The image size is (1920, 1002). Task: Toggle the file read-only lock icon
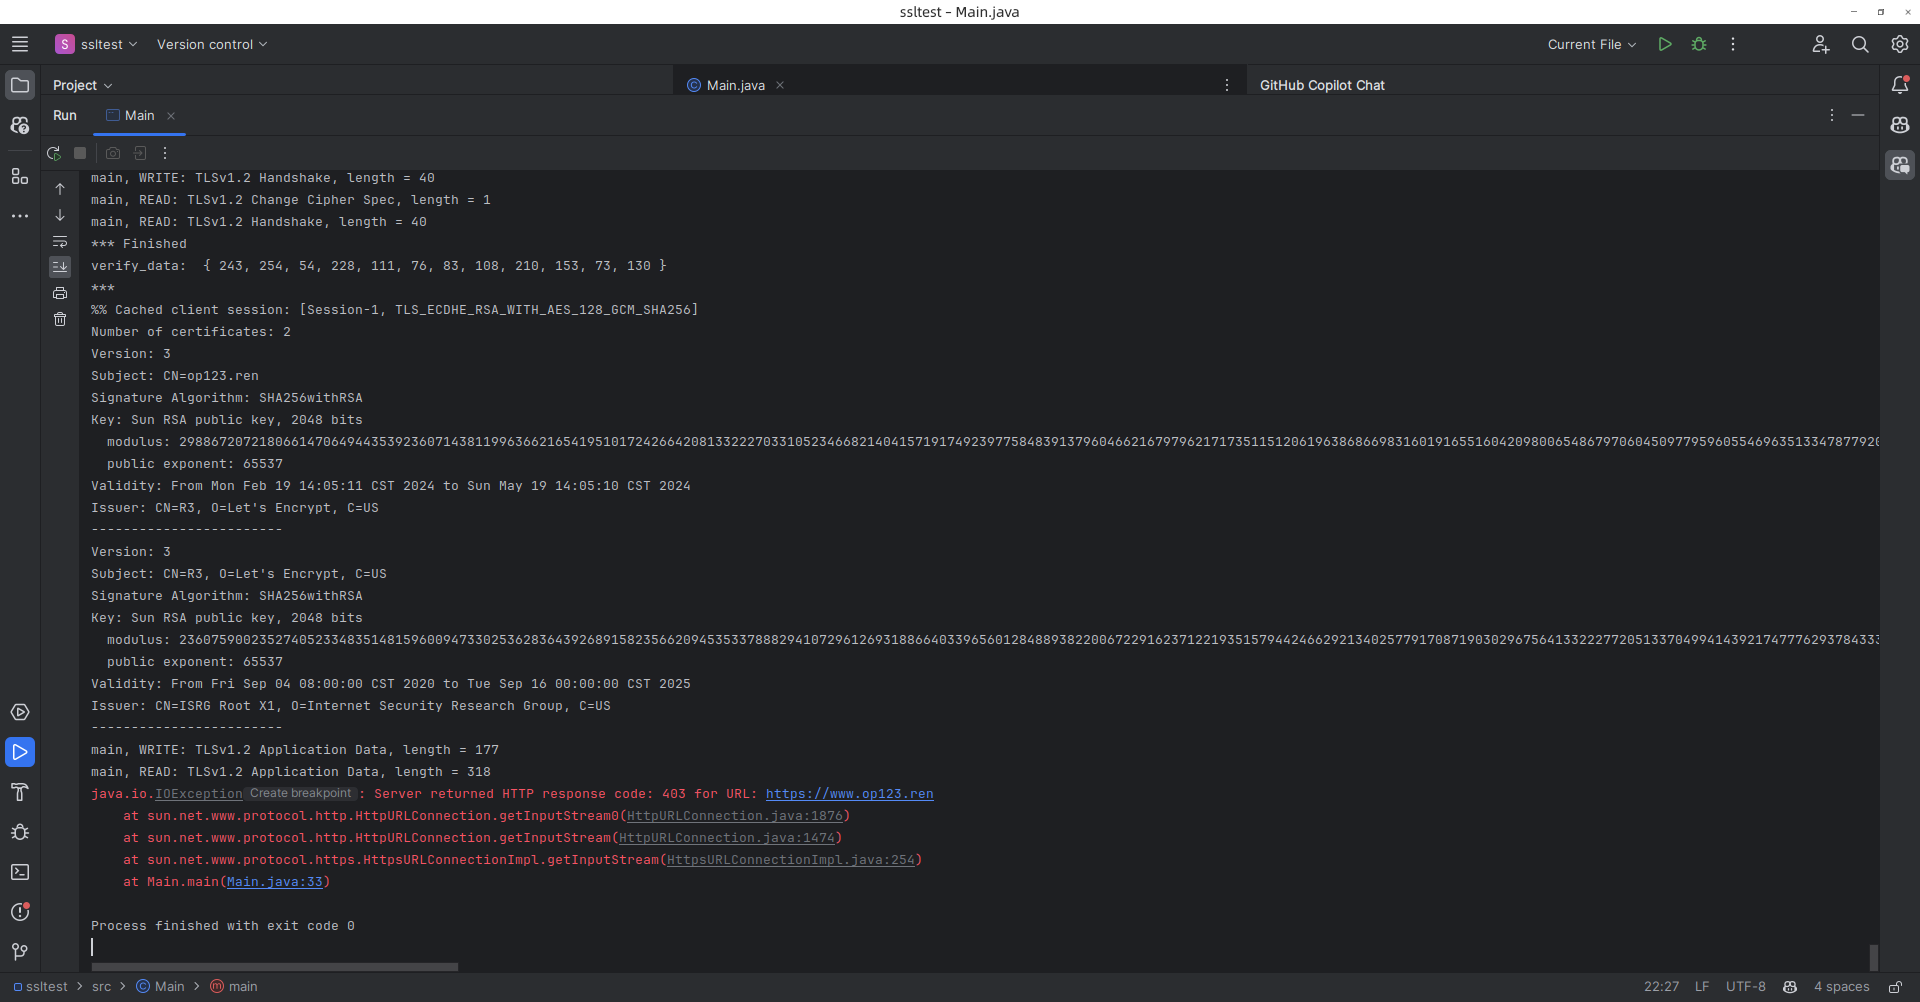tap(1895, 986)
